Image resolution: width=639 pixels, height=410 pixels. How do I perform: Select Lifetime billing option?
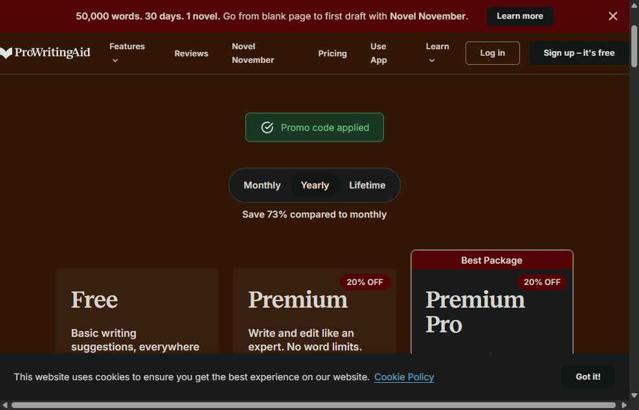click(x=367, y=185)
